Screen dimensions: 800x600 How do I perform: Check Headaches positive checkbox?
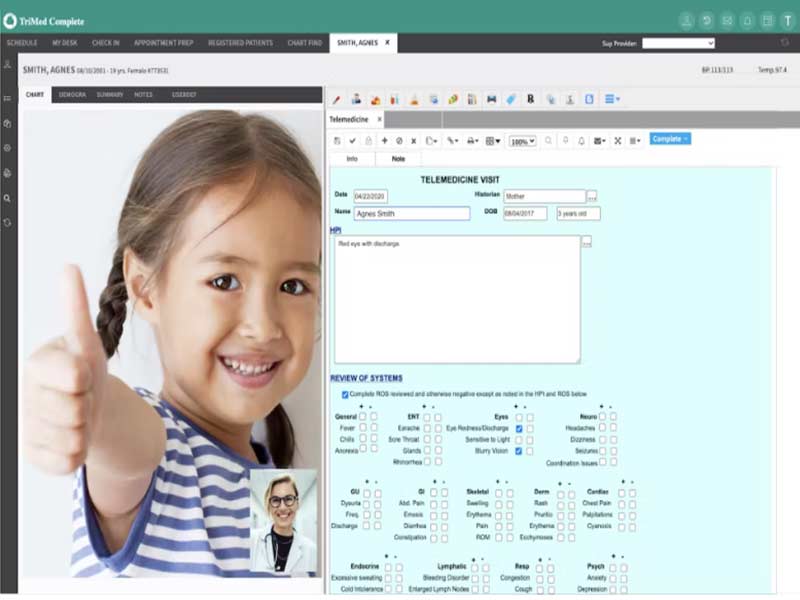coord(603,428)
